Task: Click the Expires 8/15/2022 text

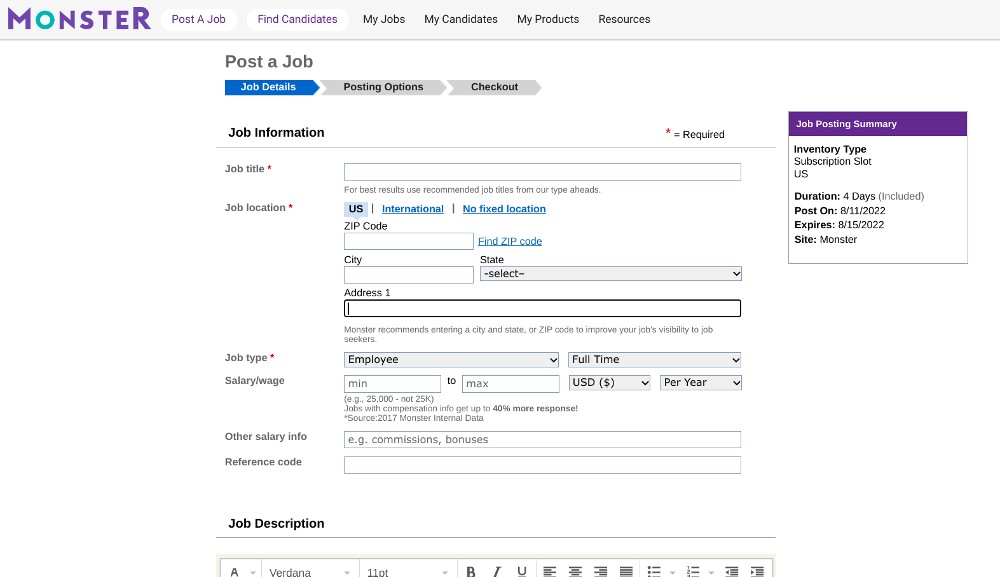Action: pos(839,225)
